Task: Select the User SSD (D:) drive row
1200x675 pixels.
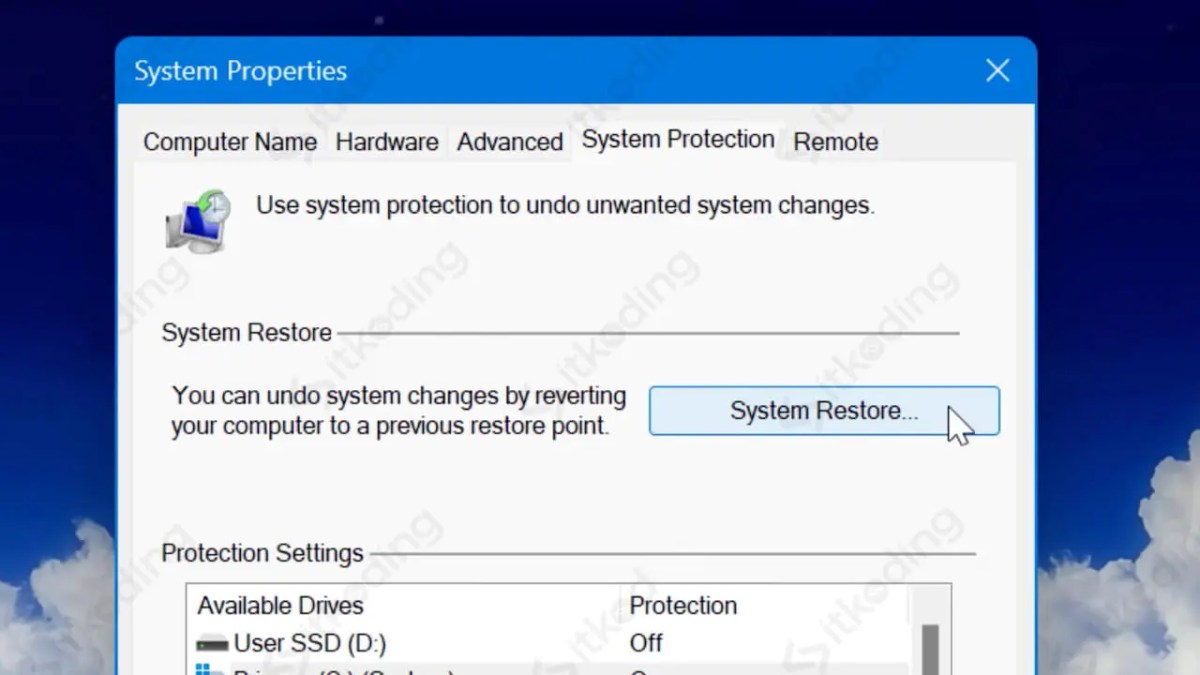Action: 400,643
